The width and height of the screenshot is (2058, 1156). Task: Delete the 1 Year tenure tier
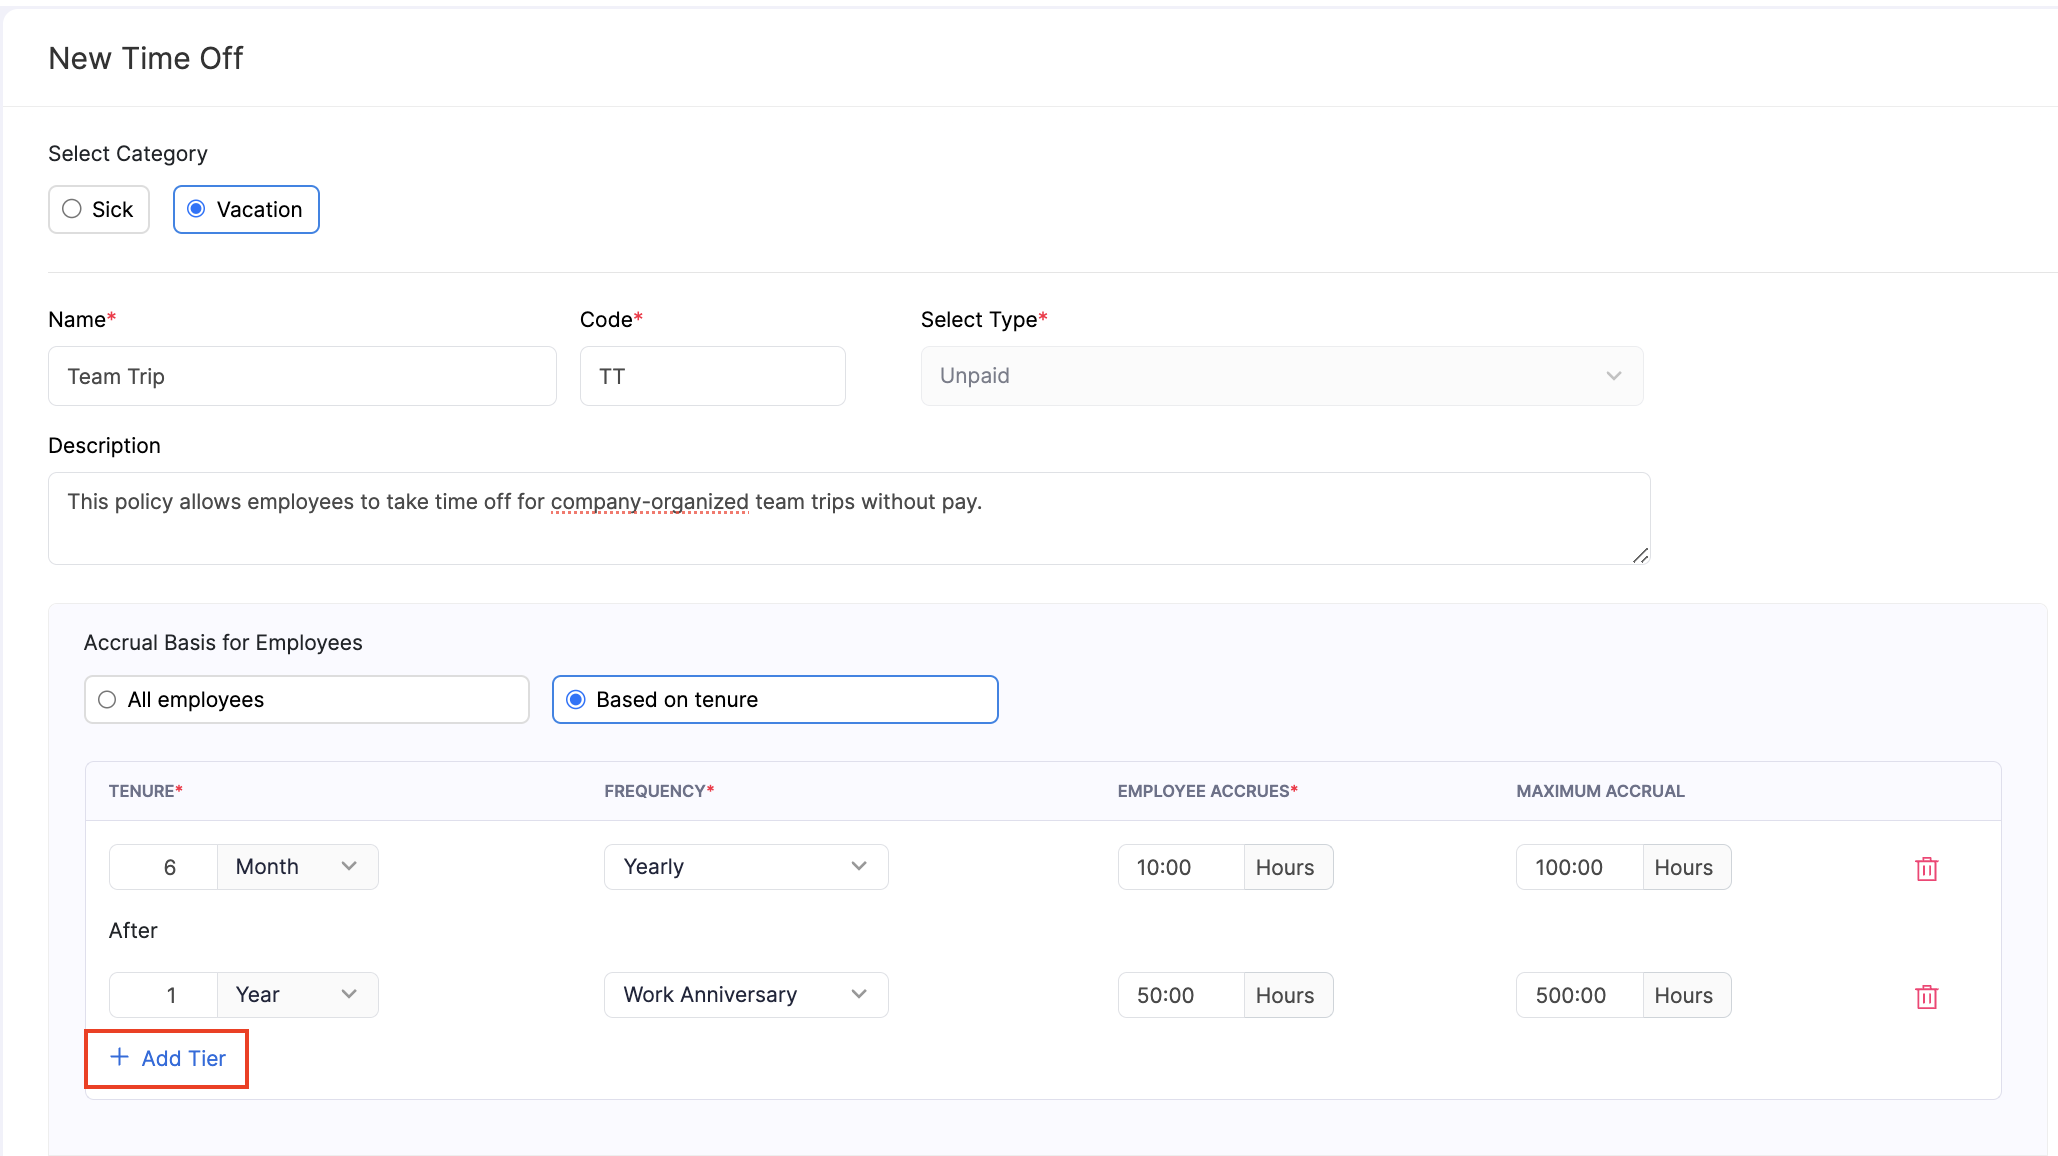click(x=1926, y=996)
